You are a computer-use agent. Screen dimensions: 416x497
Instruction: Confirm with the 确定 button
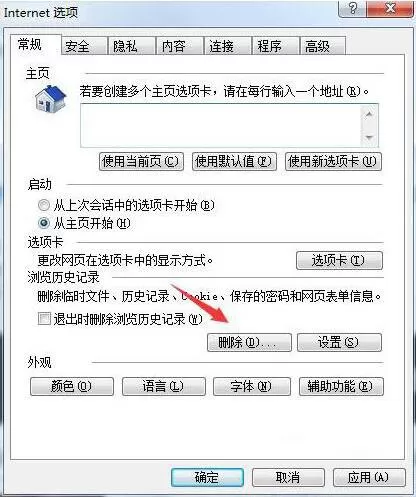207,477
